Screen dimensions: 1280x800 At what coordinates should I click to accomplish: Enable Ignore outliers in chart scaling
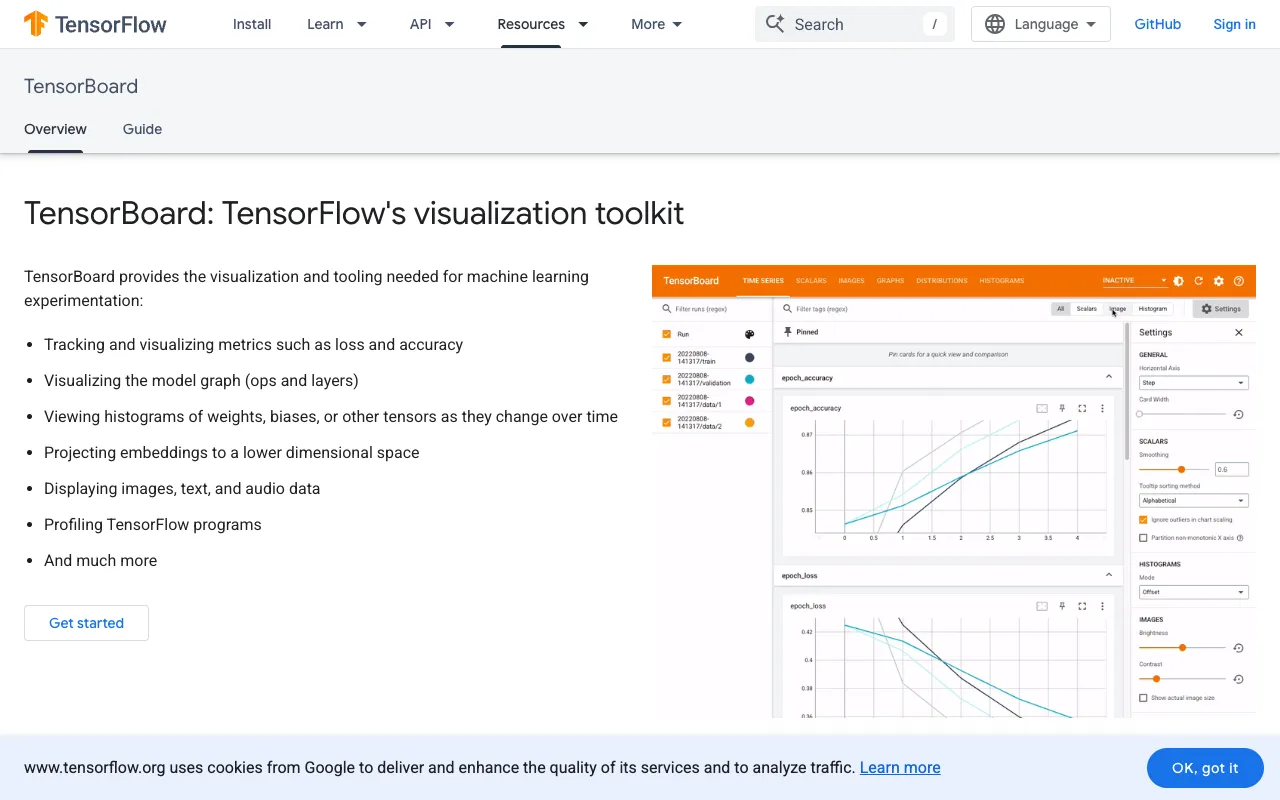pos(1144,519)
